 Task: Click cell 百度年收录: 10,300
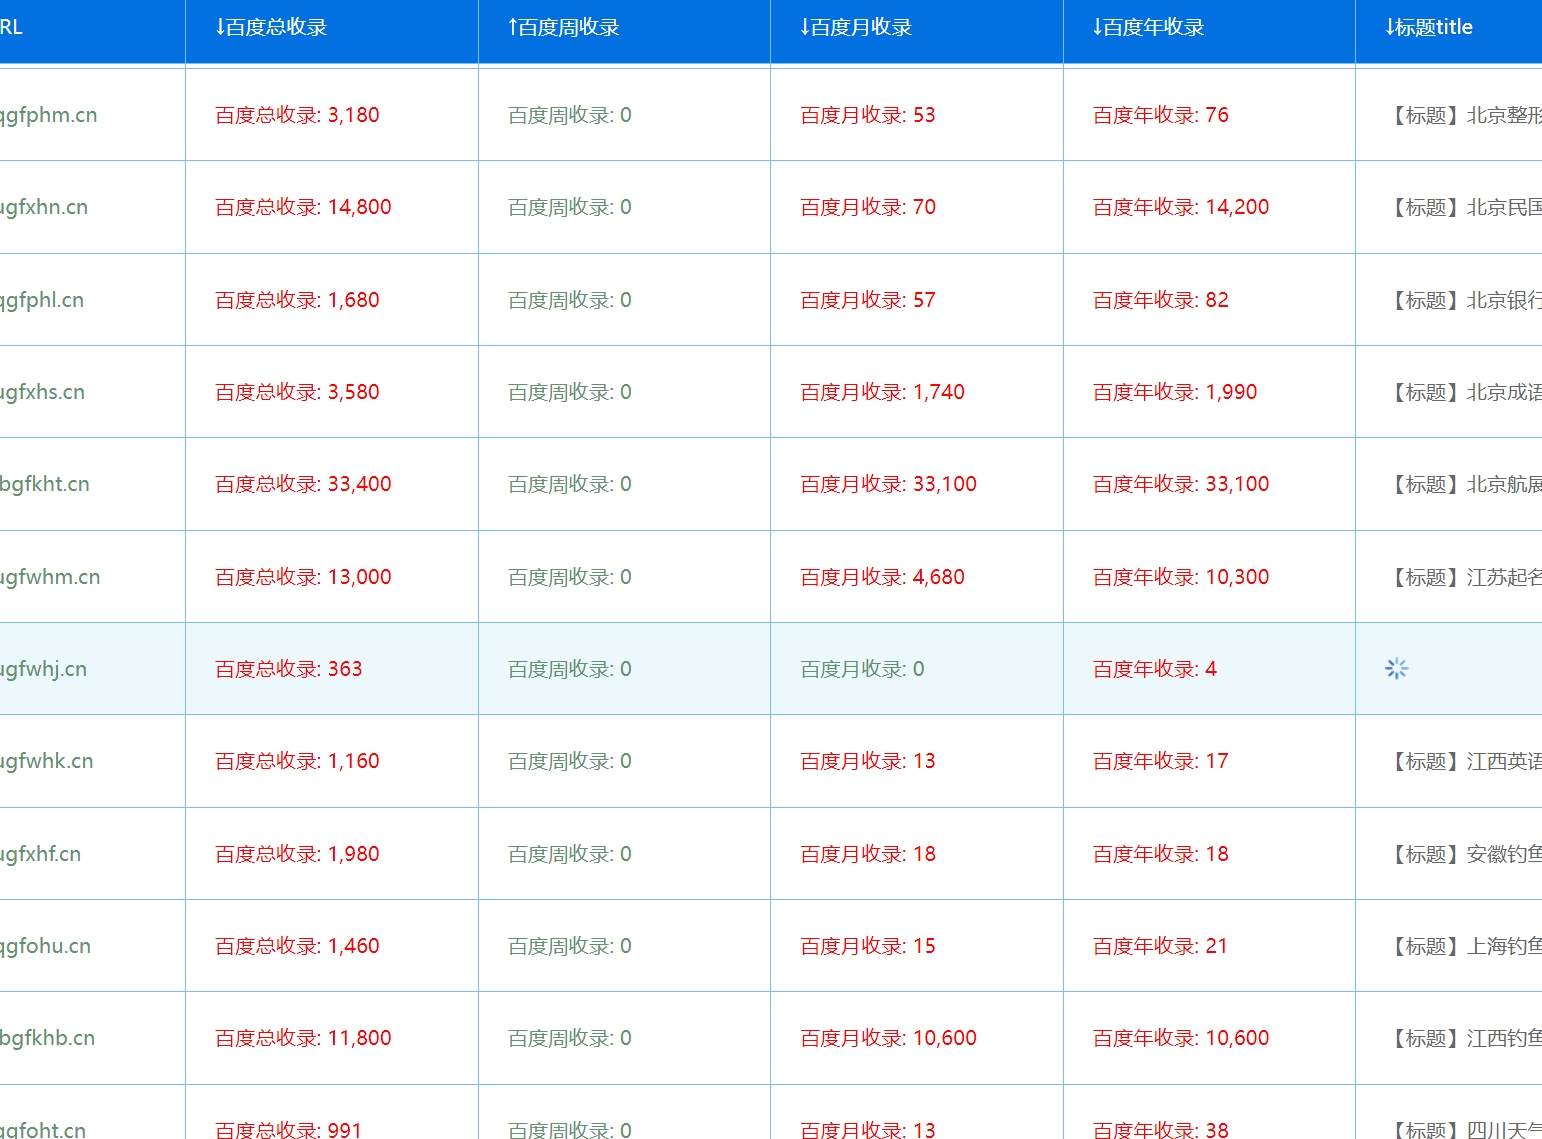click(x=1180, y=577)
